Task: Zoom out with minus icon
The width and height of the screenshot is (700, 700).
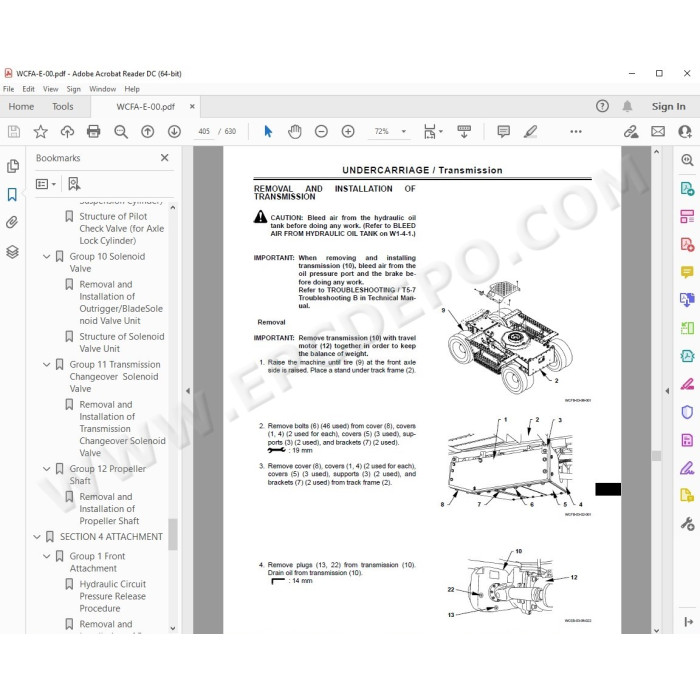Action: (321, 131)
